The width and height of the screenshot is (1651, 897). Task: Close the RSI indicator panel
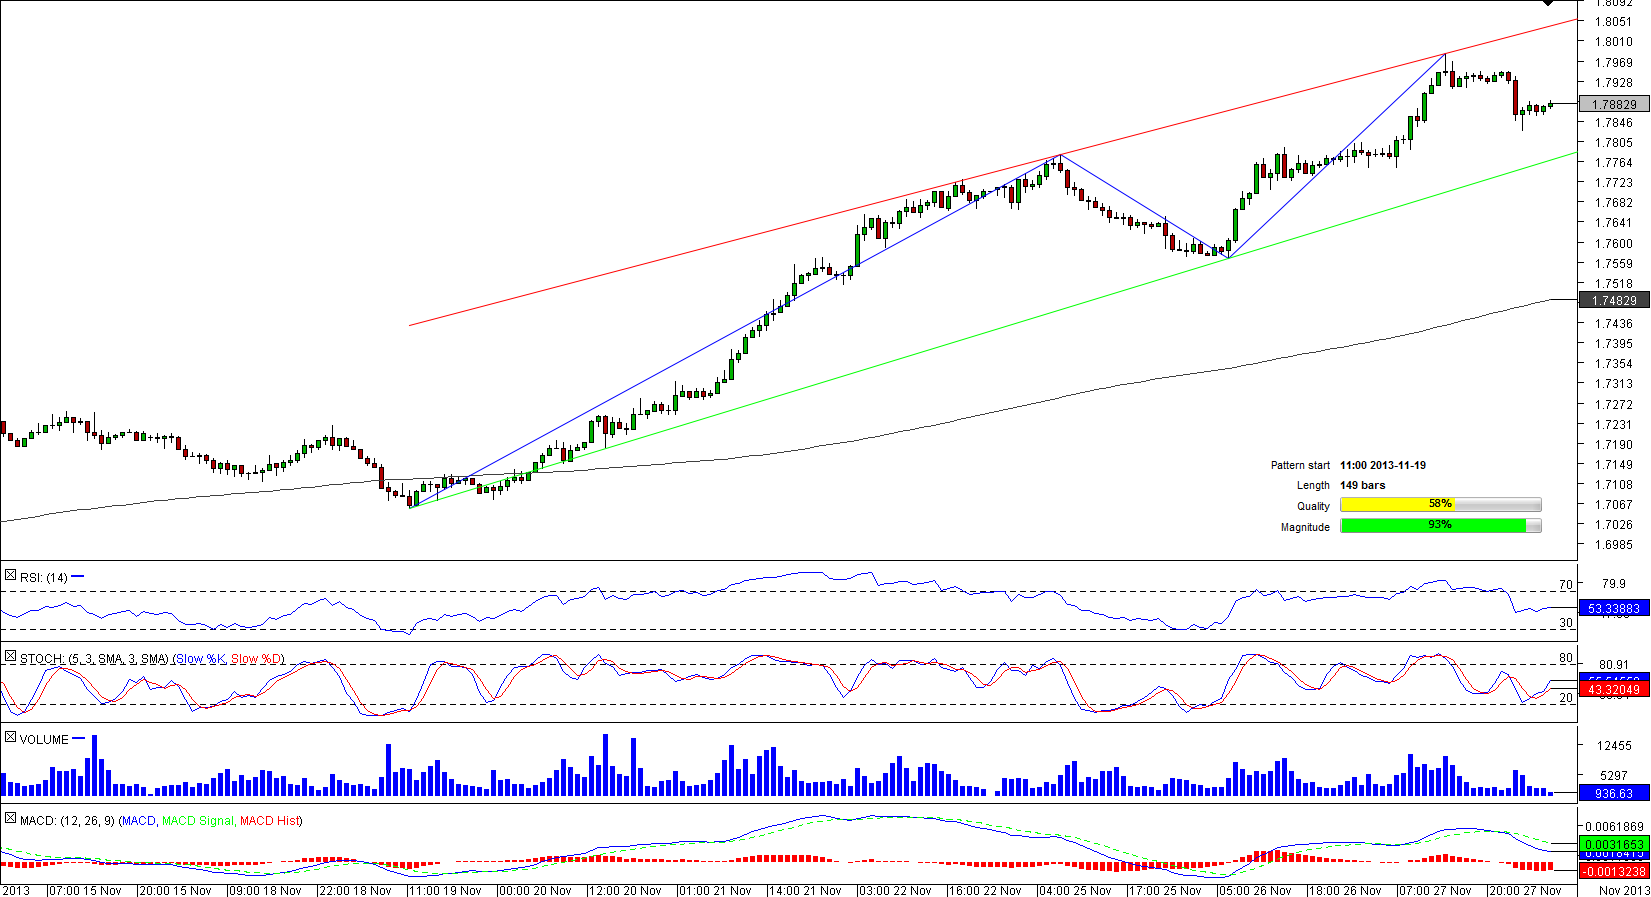[10, 575]
